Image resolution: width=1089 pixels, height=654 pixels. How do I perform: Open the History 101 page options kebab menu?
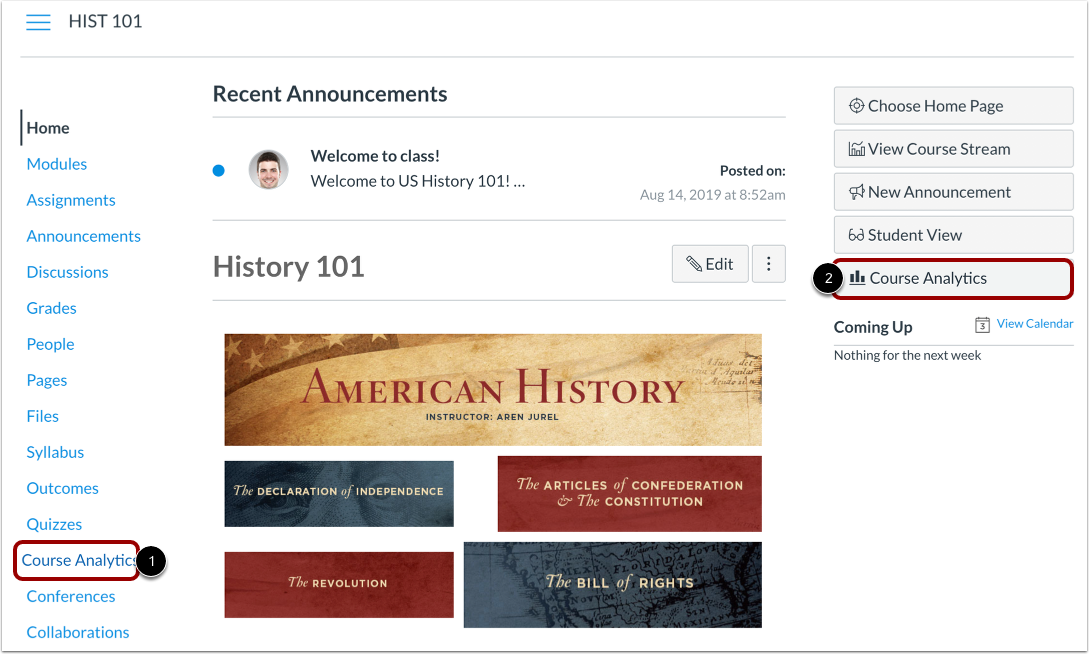(x=768, y=264)
